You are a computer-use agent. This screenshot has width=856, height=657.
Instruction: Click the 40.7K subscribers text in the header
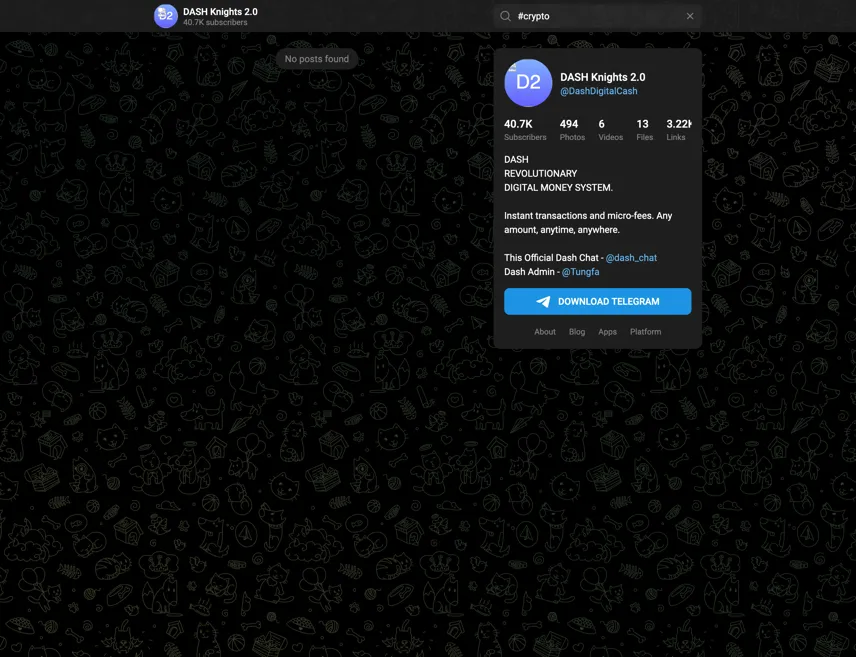[215, 22]
